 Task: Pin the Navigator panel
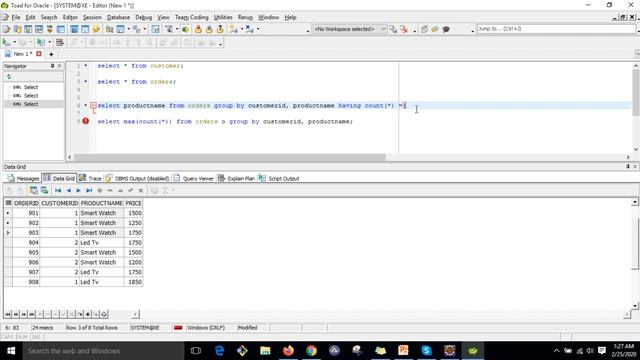pyautogui.click(x=52, y=66)
